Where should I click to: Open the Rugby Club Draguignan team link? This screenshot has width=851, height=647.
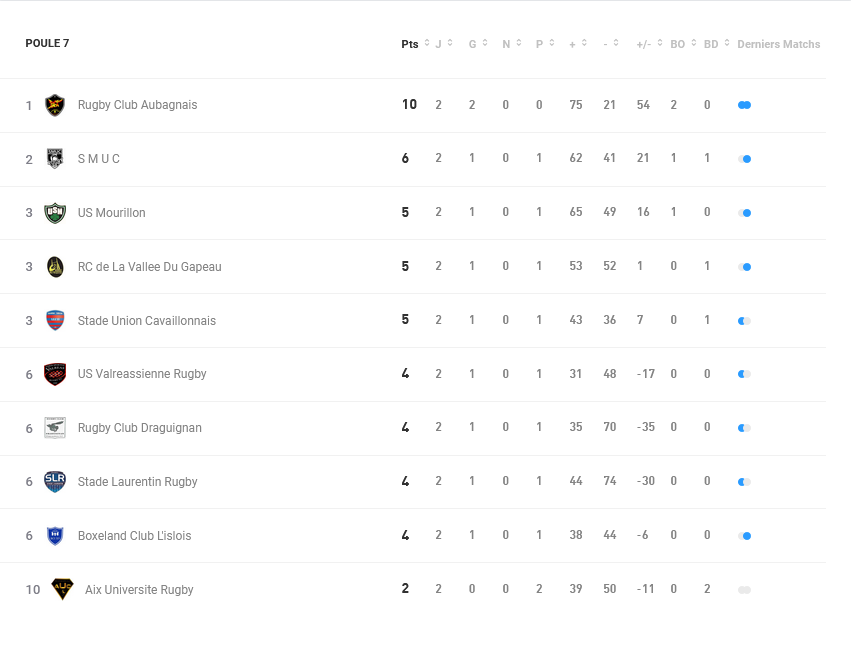point(140,428)
